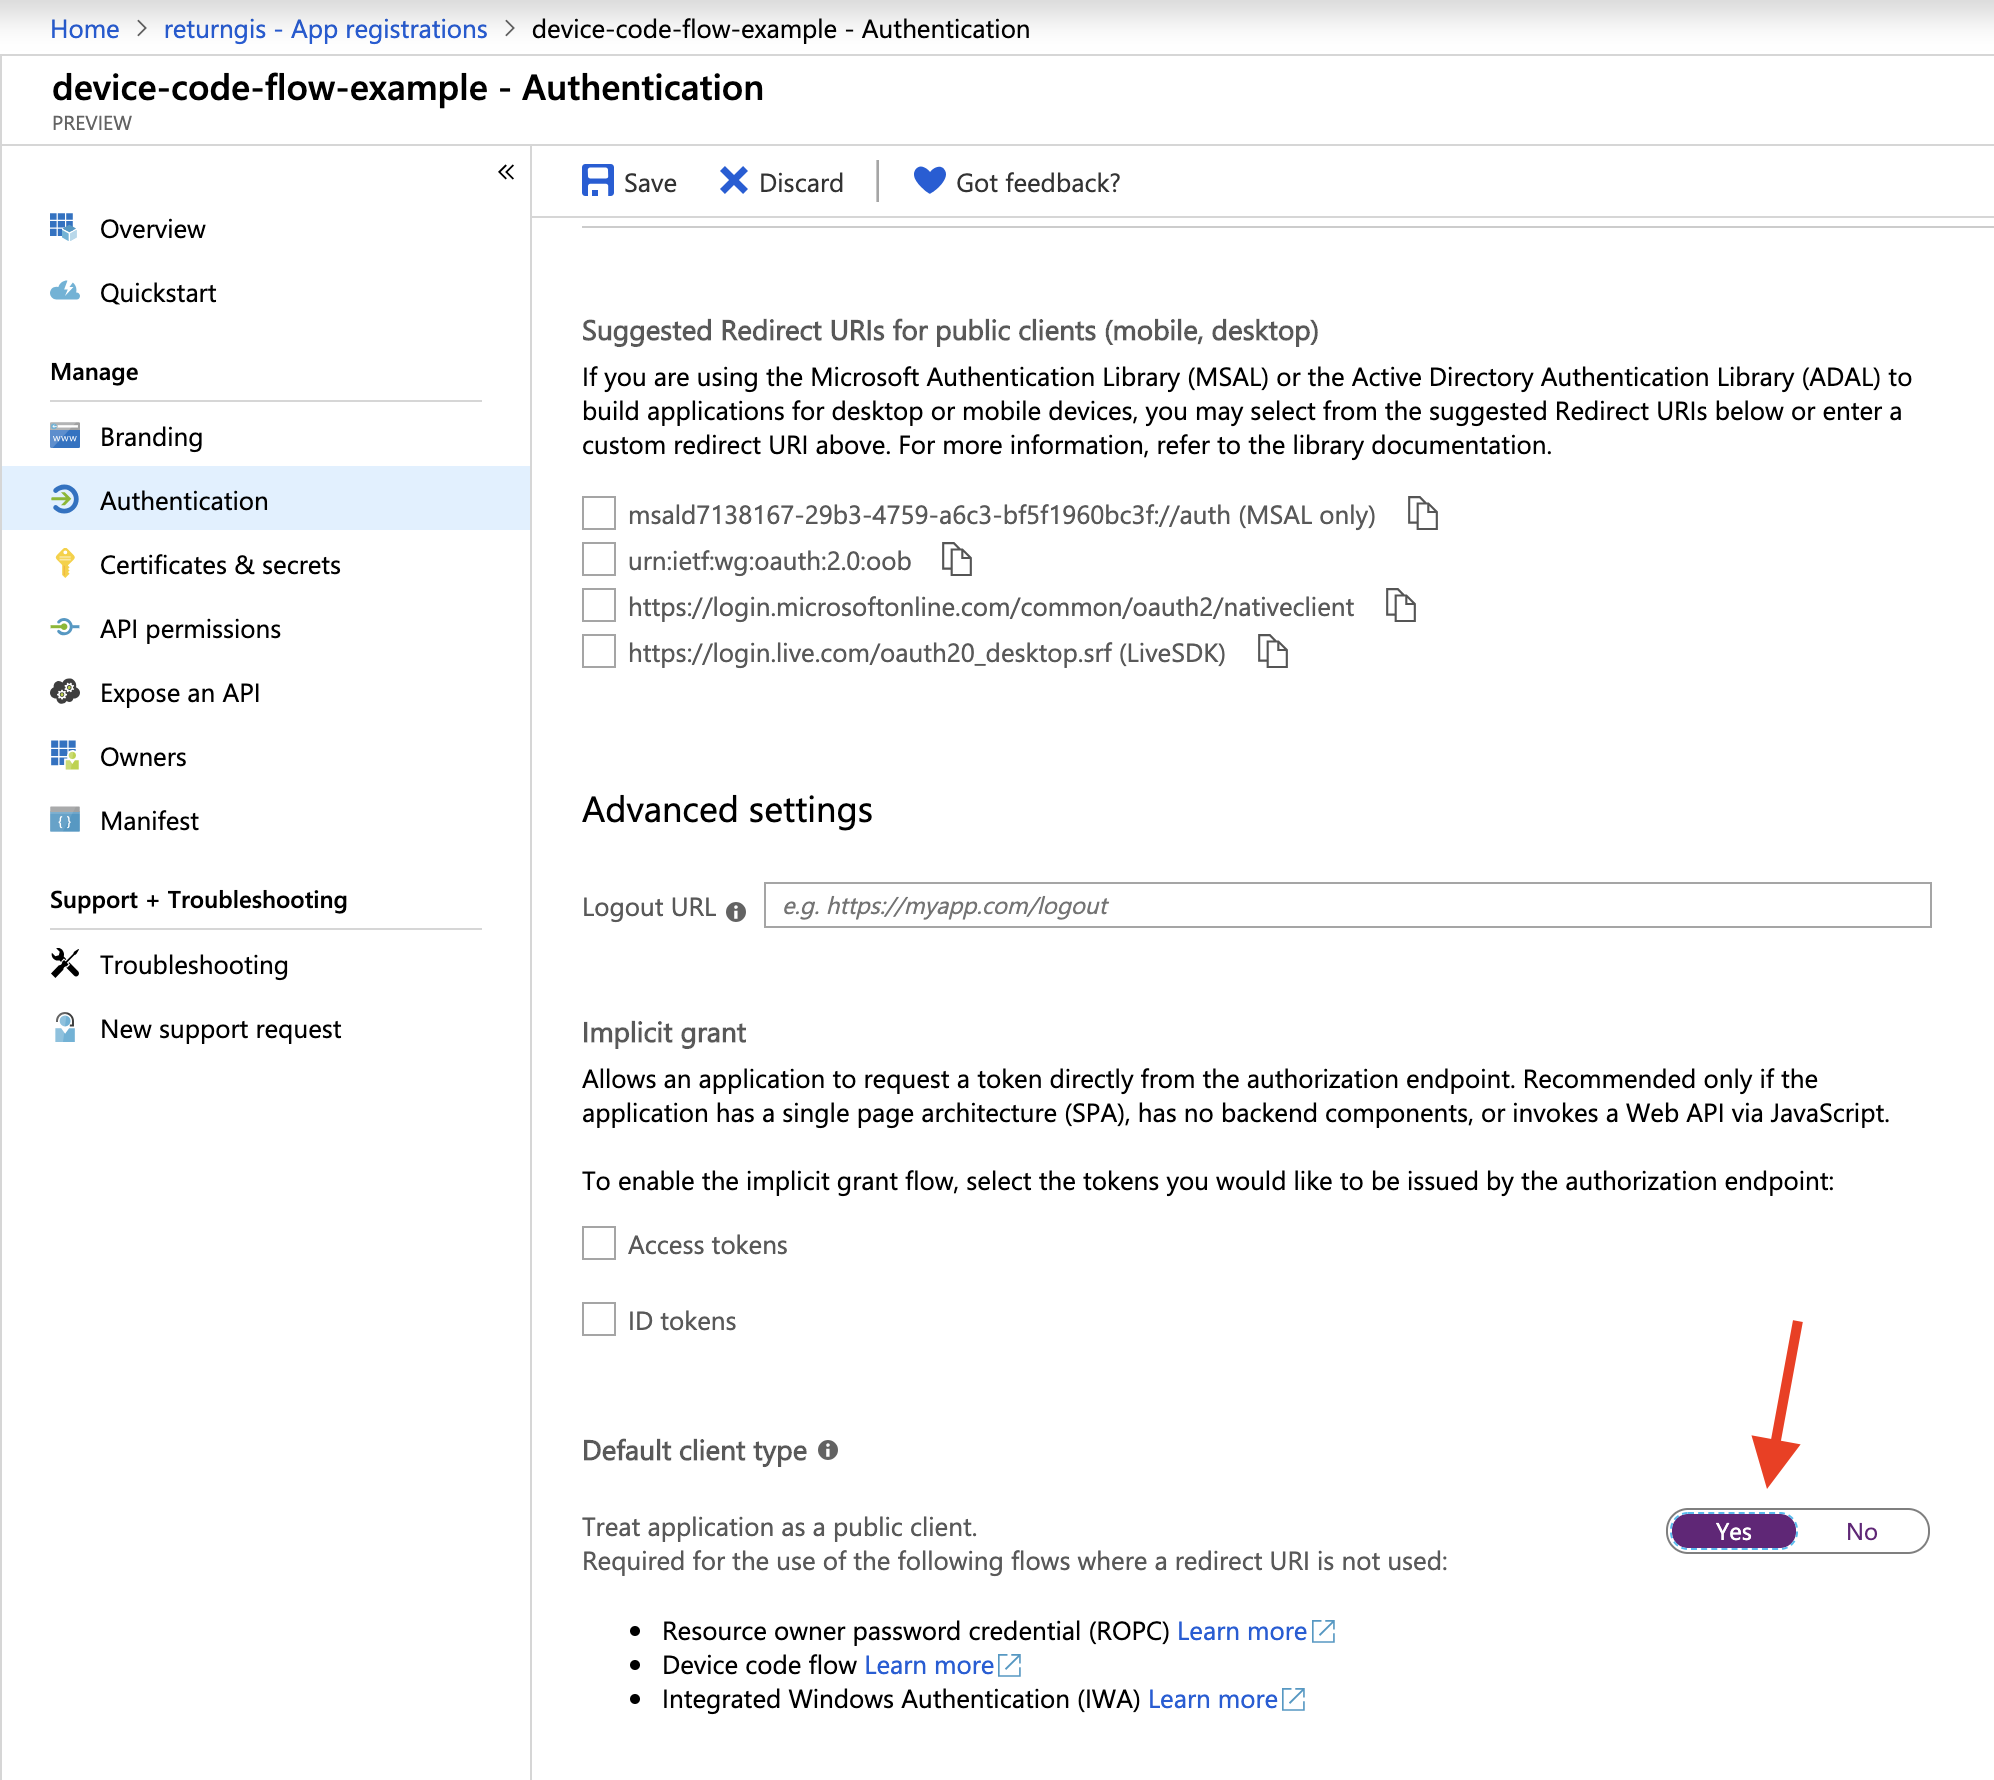Check the urn:ietf:wg:oauth:2.0:oob box
This screenshot has height=1780, width=1994.
click(599, 559)
